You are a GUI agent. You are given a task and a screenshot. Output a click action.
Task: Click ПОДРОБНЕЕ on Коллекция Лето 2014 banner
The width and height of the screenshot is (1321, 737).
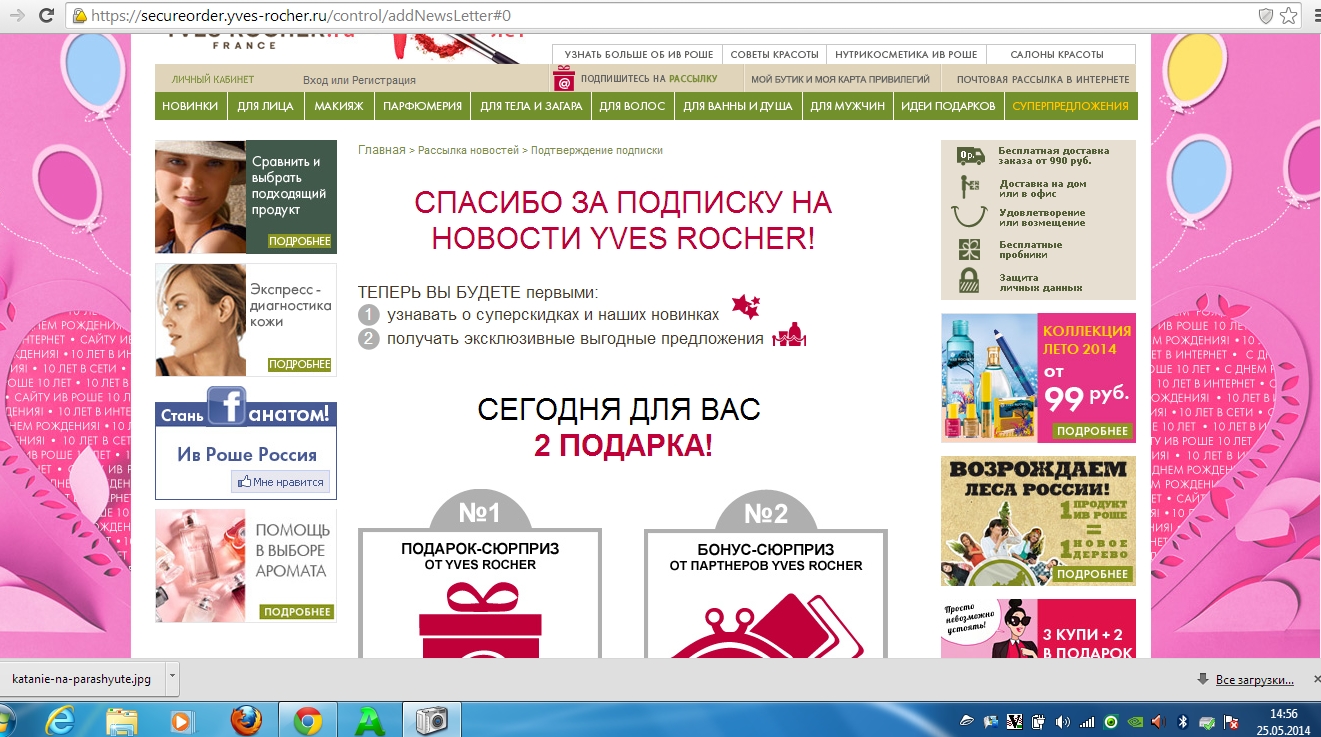click(1092, 431)
